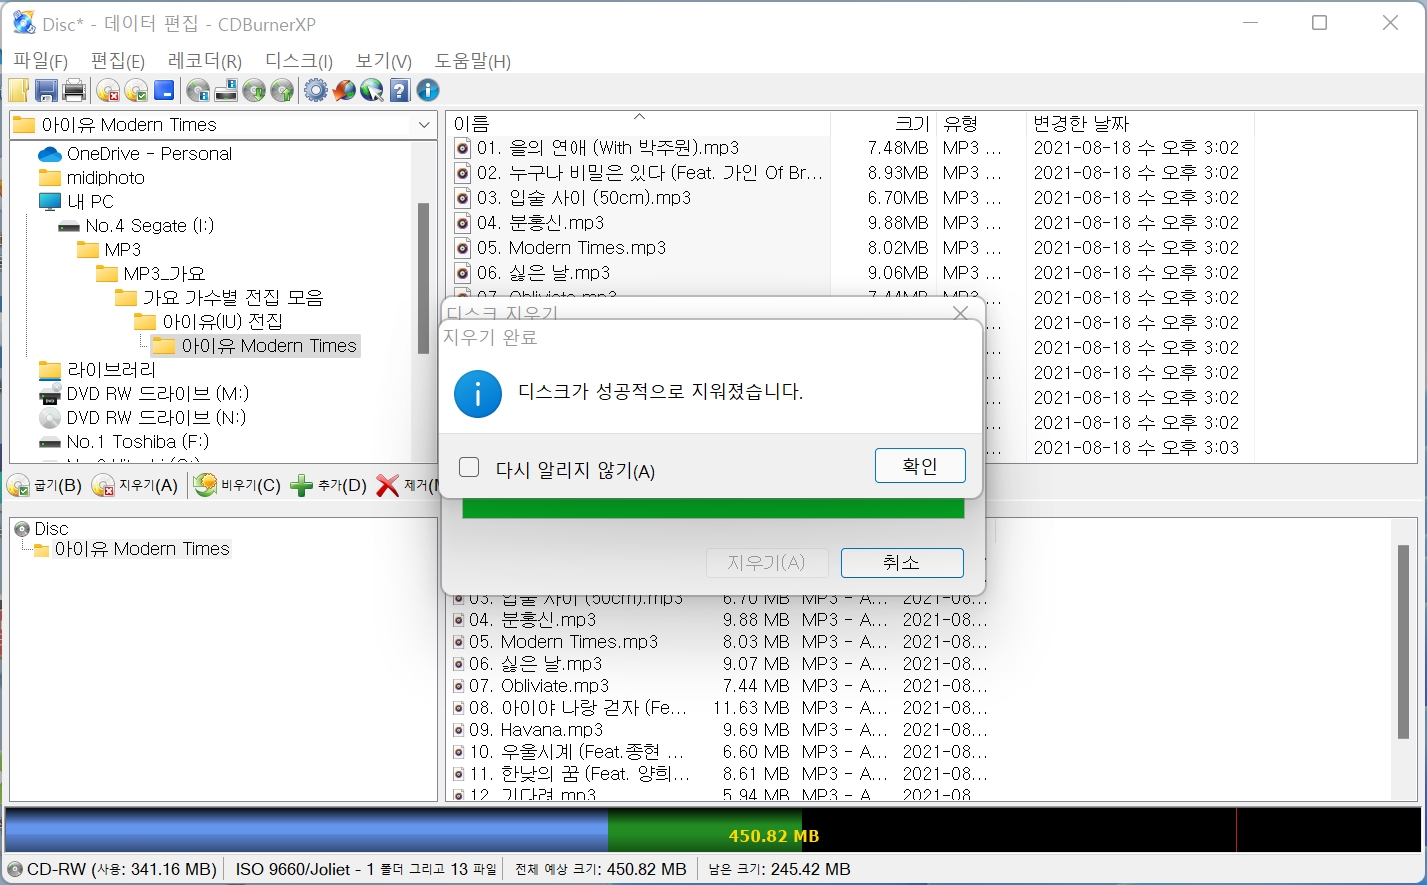Click the printer icon in the toolbar
Screen dimensions: 1427x885
coord(74,91)
